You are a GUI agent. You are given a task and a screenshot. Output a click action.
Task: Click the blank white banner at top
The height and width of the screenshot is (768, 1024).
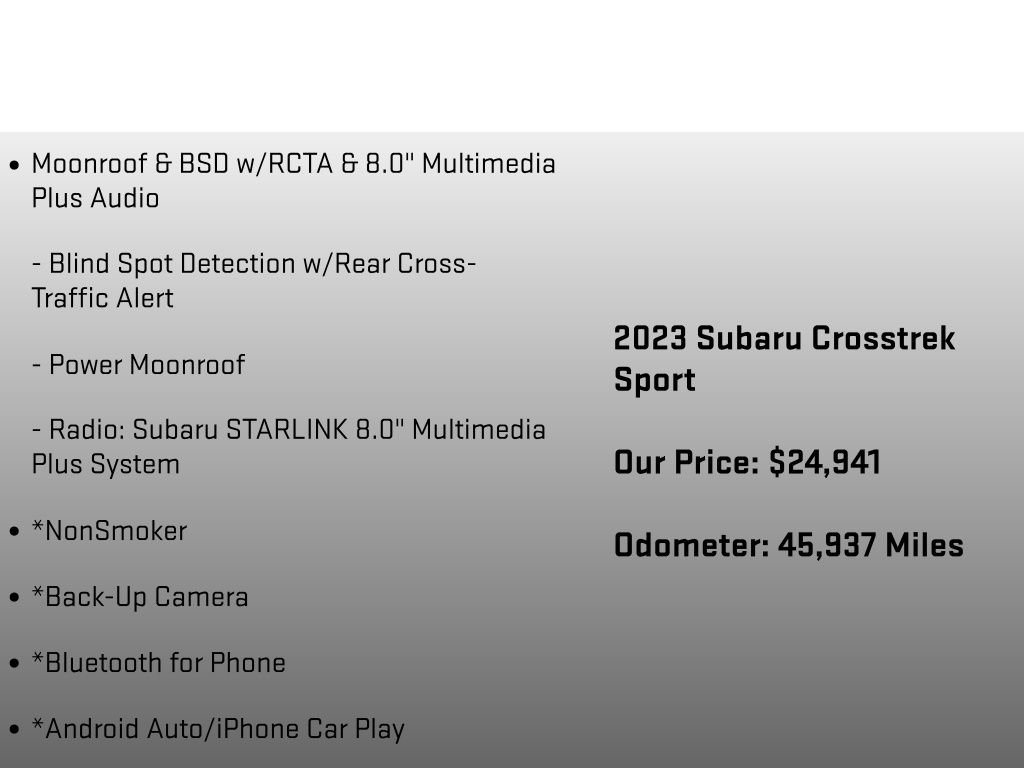click(x=512, y=65)
